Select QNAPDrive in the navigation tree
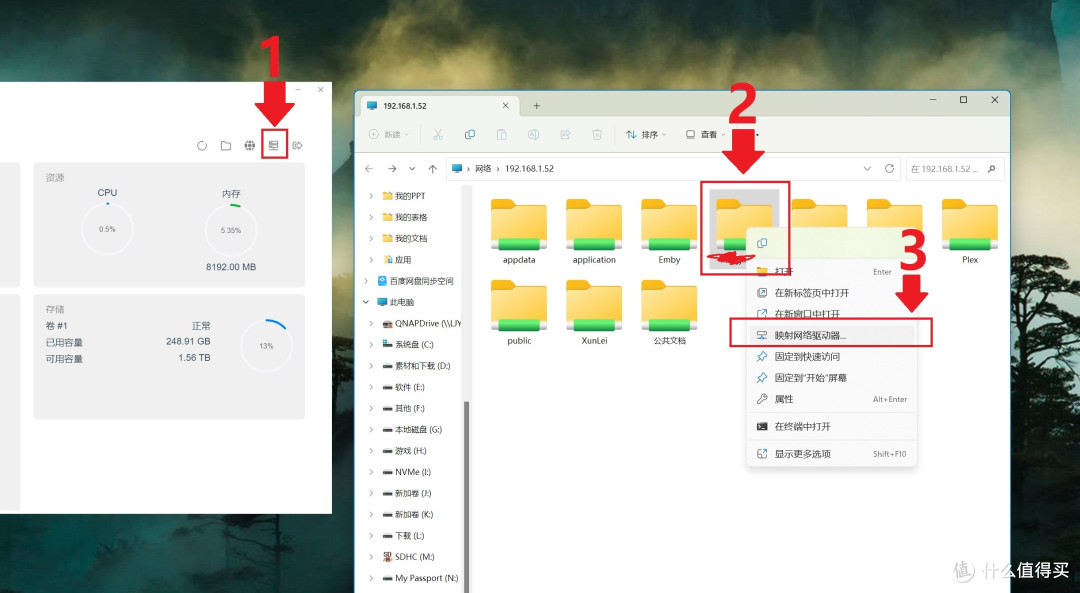This screenshot has height=593, width=1080. [421, 324]
